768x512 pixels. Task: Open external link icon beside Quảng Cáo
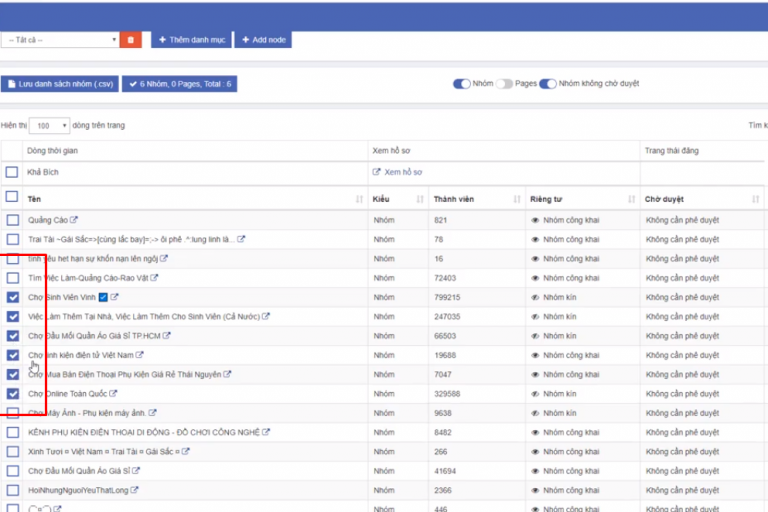click(x=74, y=220)
